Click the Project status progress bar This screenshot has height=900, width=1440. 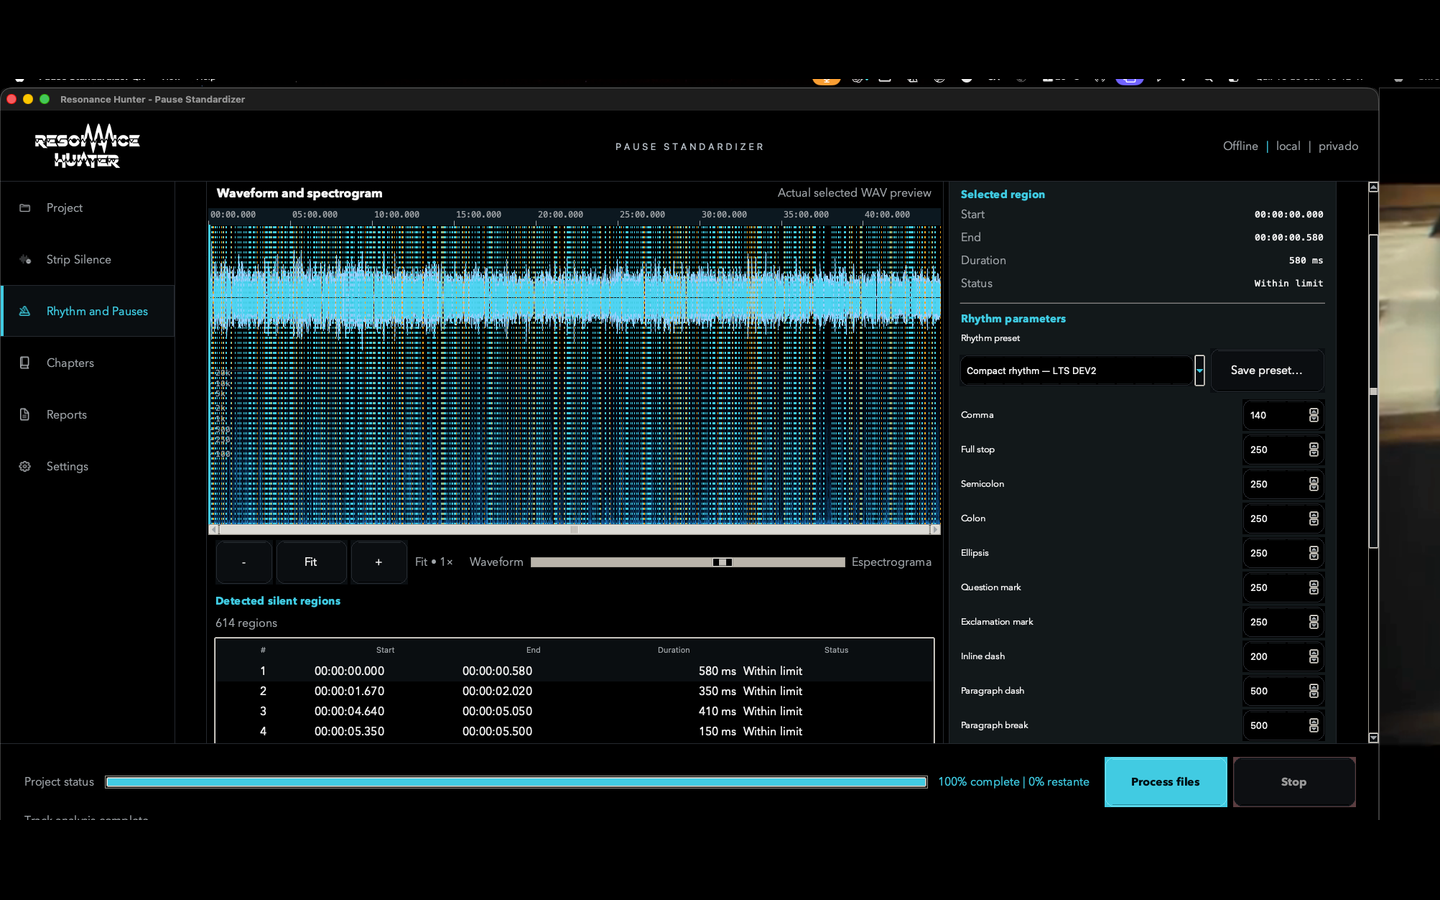(x=516, y=782)
